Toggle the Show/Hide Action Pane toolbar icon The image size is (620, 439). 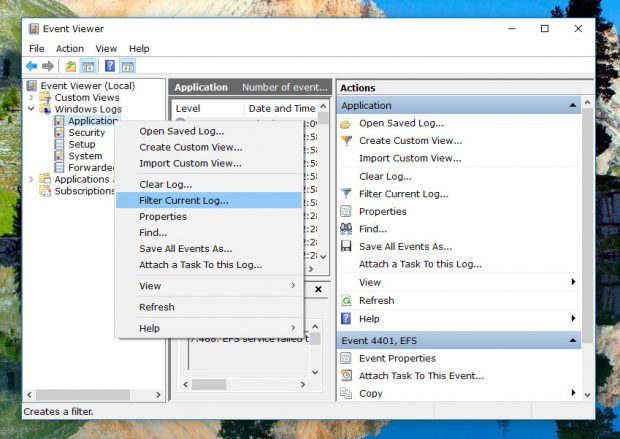[128, 66]
